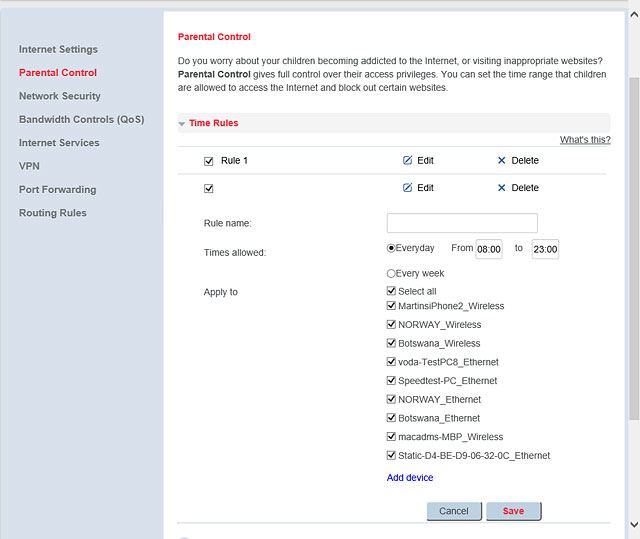Click the What's this? help link
Screen dimensions: 640x539
(x=585, y=140)
